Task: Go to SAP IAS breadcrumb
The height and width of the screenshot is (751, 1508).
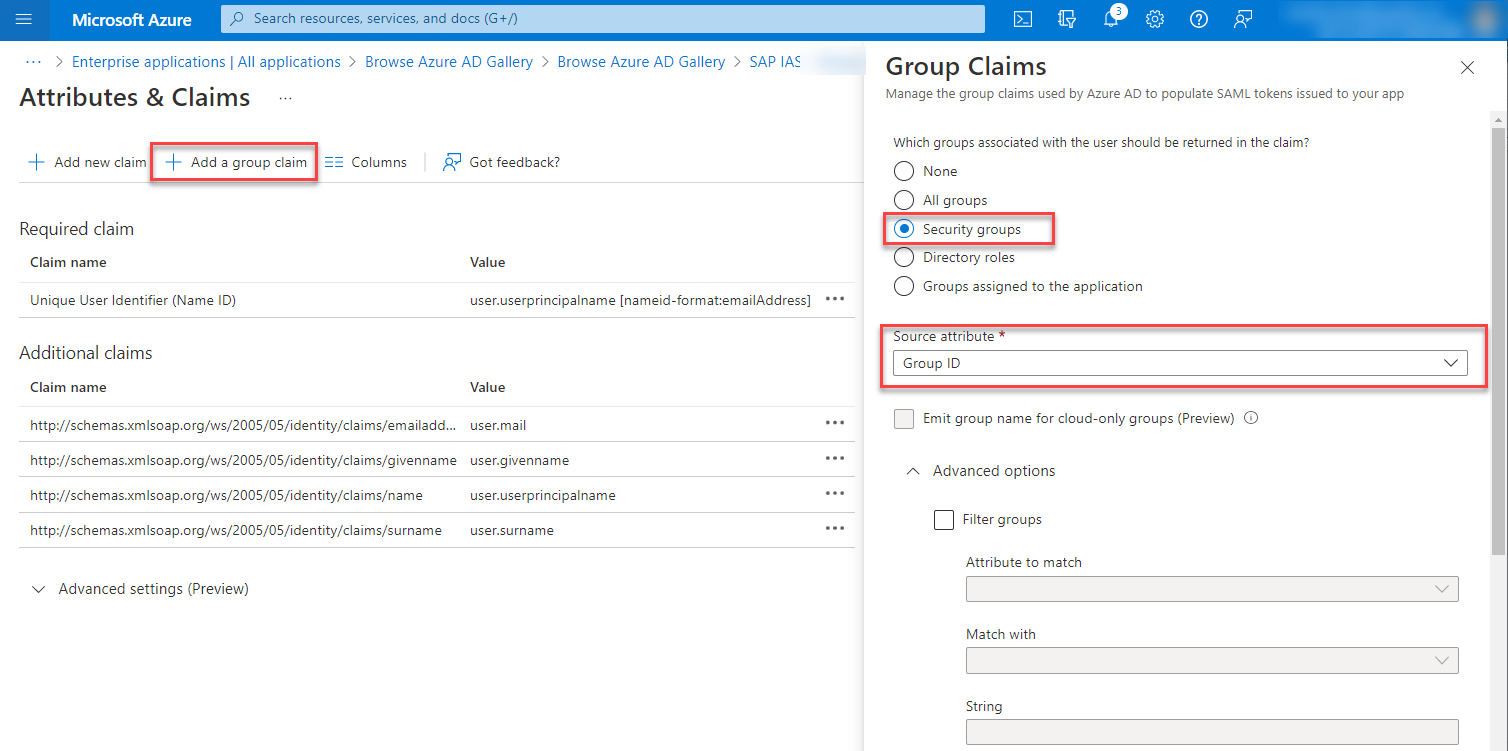Action: tap(776, 62)
